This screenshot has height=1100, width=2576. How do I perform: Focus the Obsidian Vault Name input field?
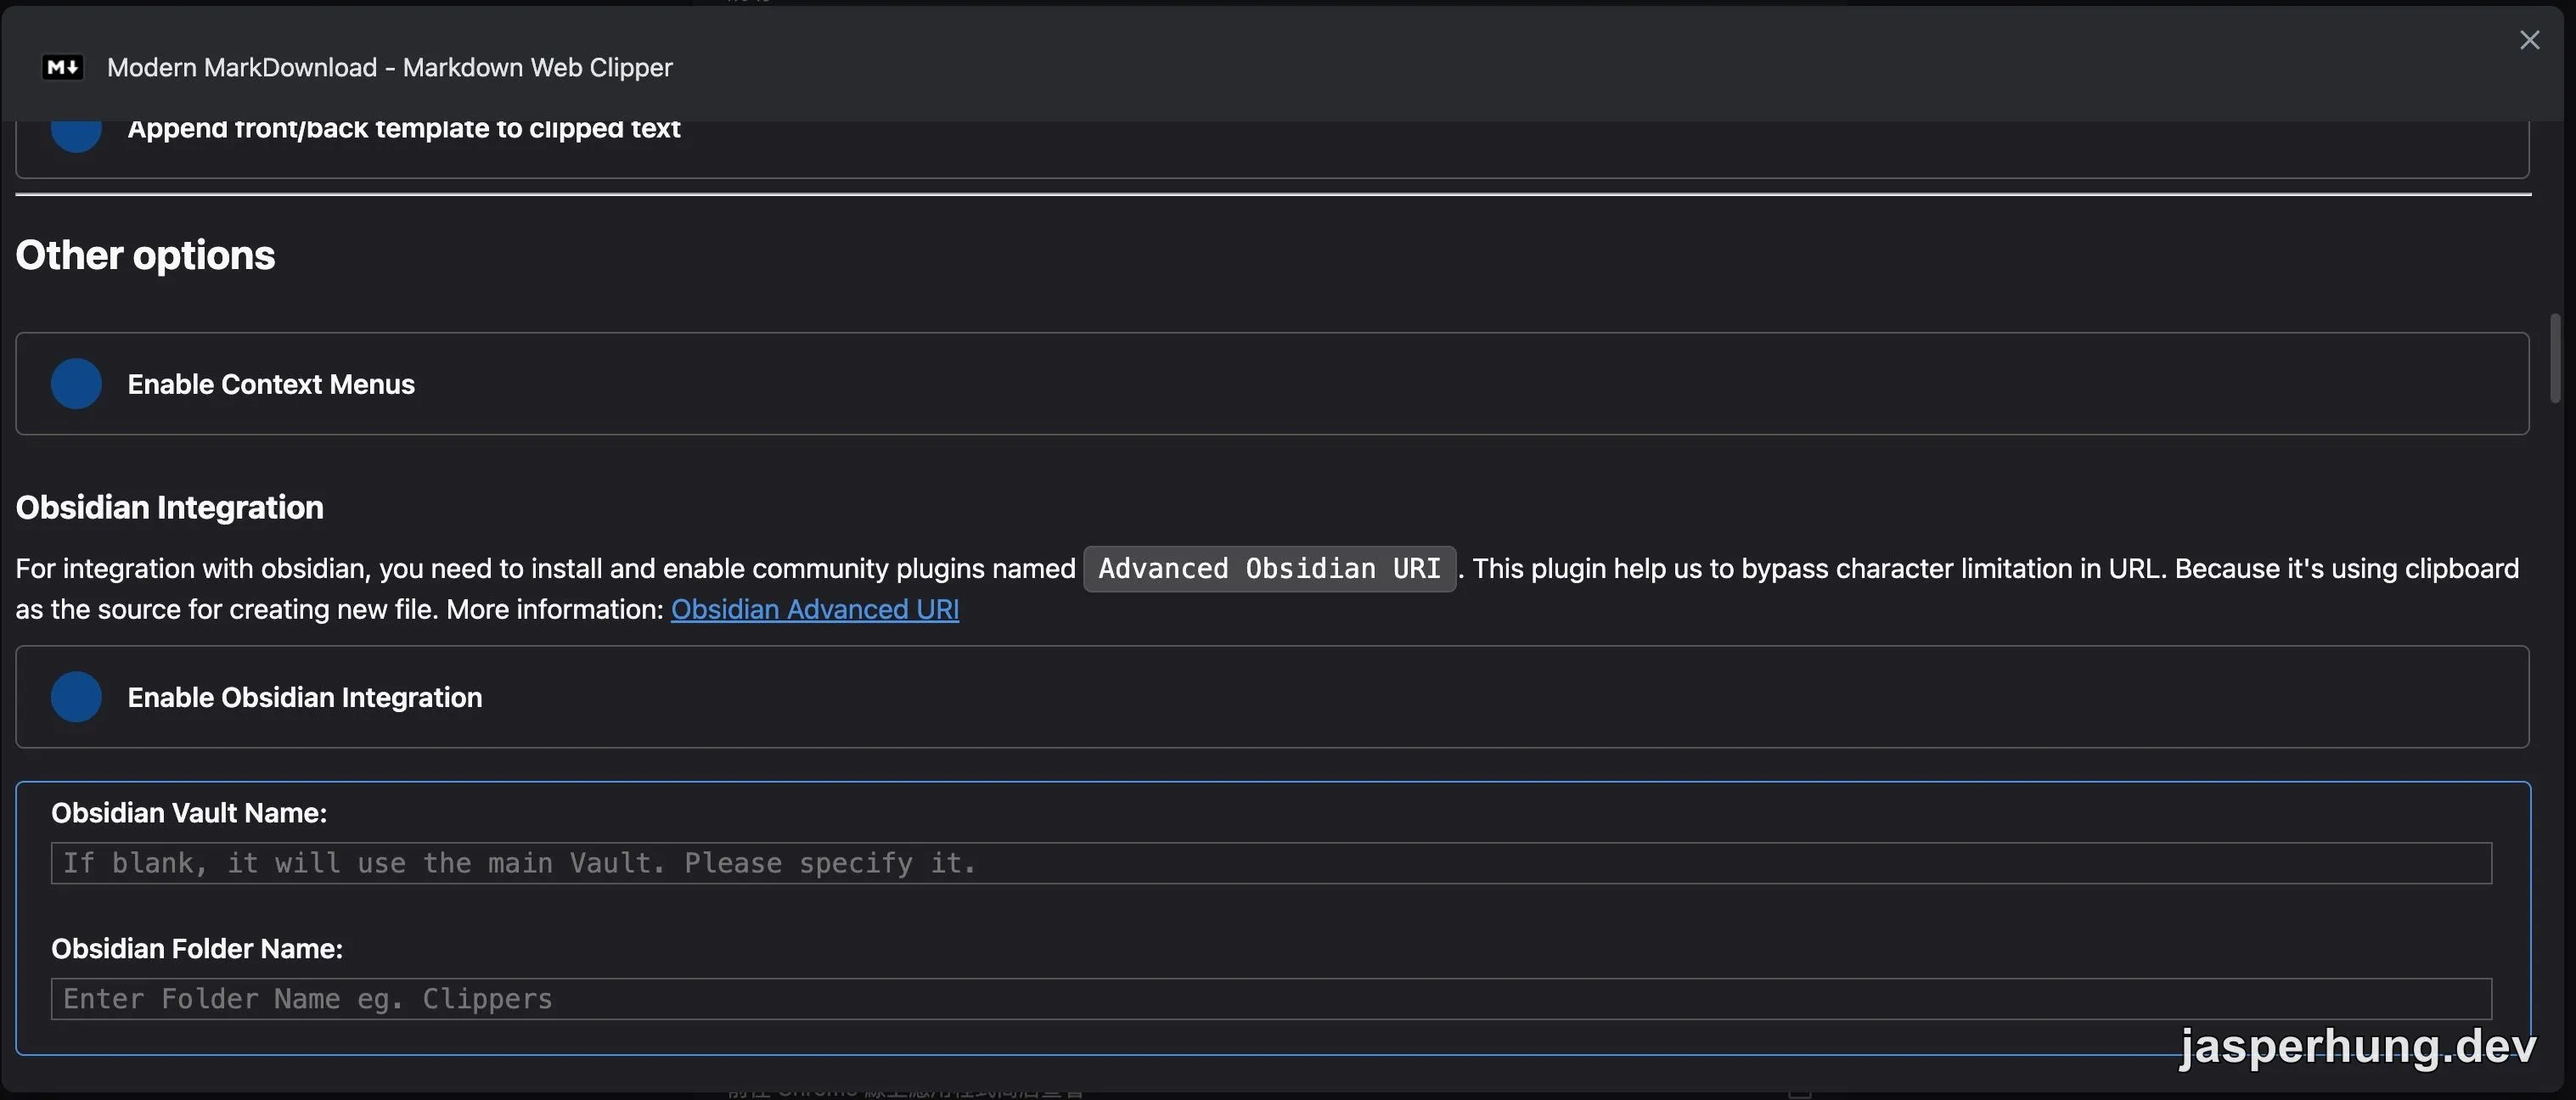point(1271,863)
